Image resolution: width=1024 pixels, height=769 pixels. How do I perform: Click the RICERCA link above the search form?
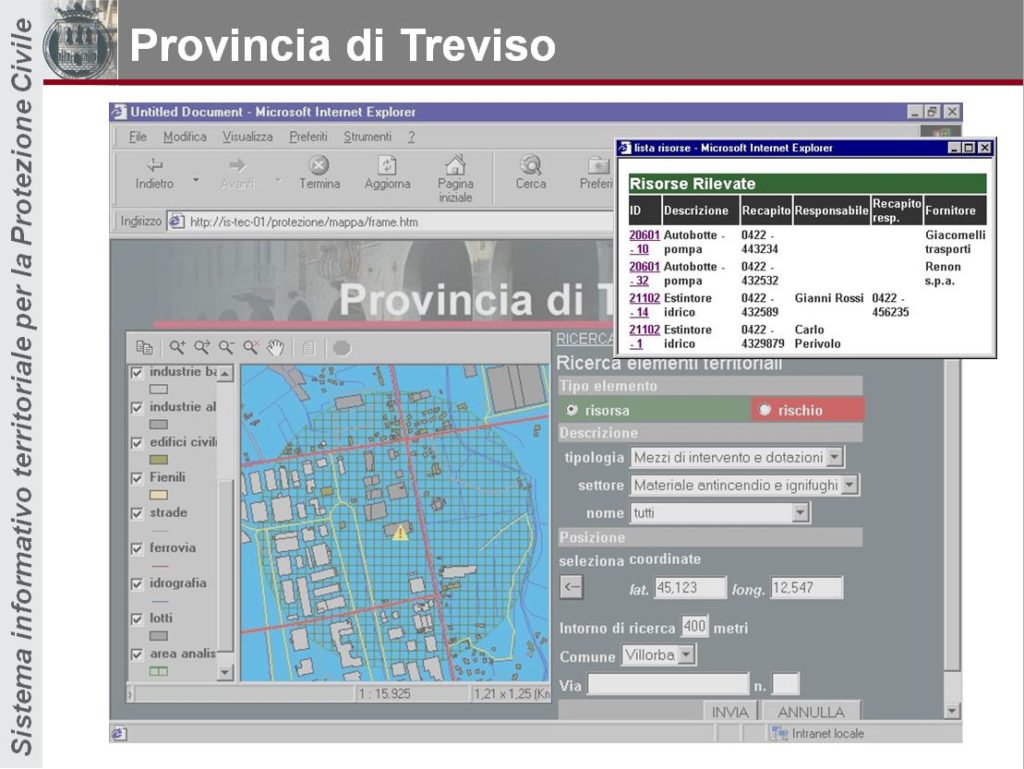[585, 339]
